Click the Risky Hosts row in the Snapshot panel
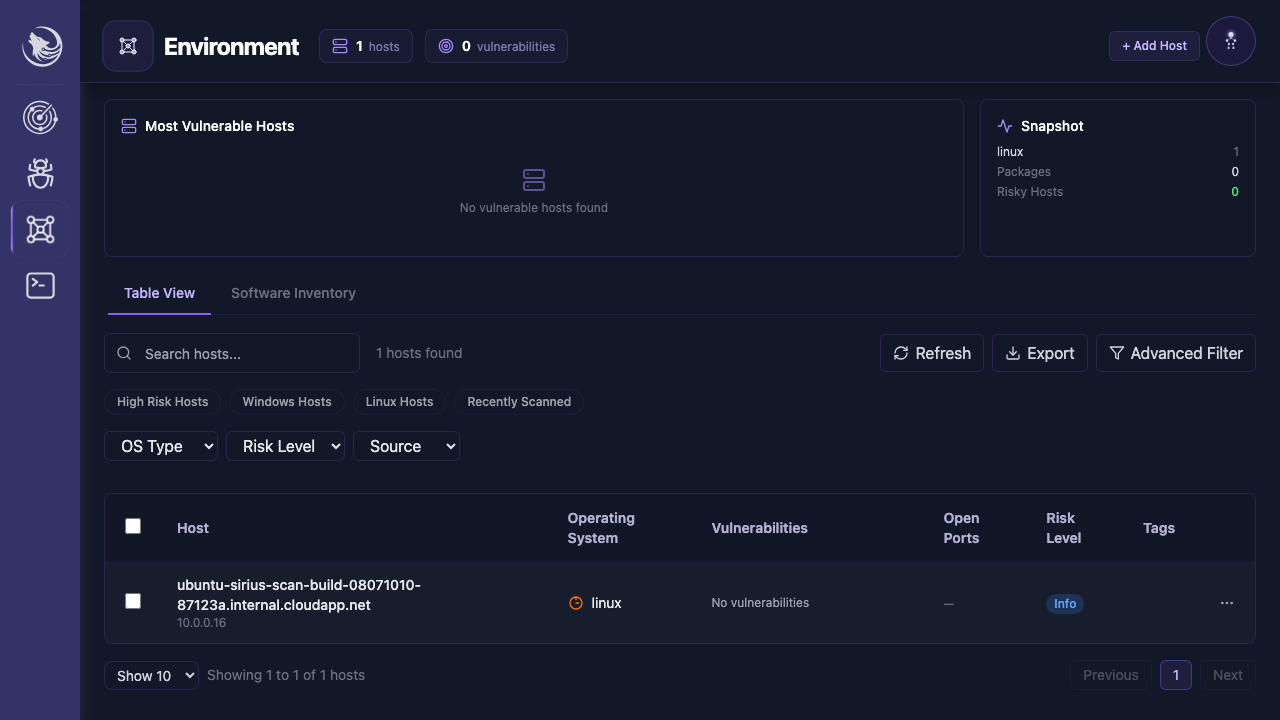The height and width of the screenshot is (720, 1280). pyautogui.click(x=1118, y=192)
